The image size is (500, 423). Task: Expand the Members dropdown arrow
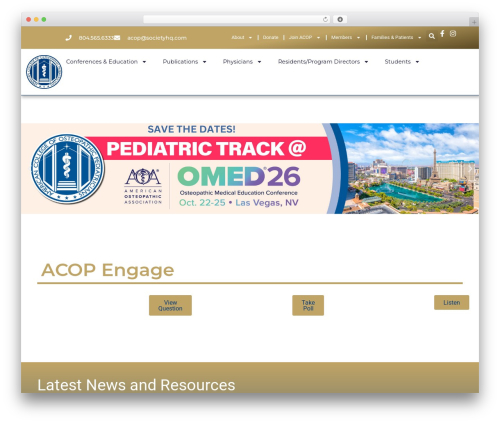point(358,38)
